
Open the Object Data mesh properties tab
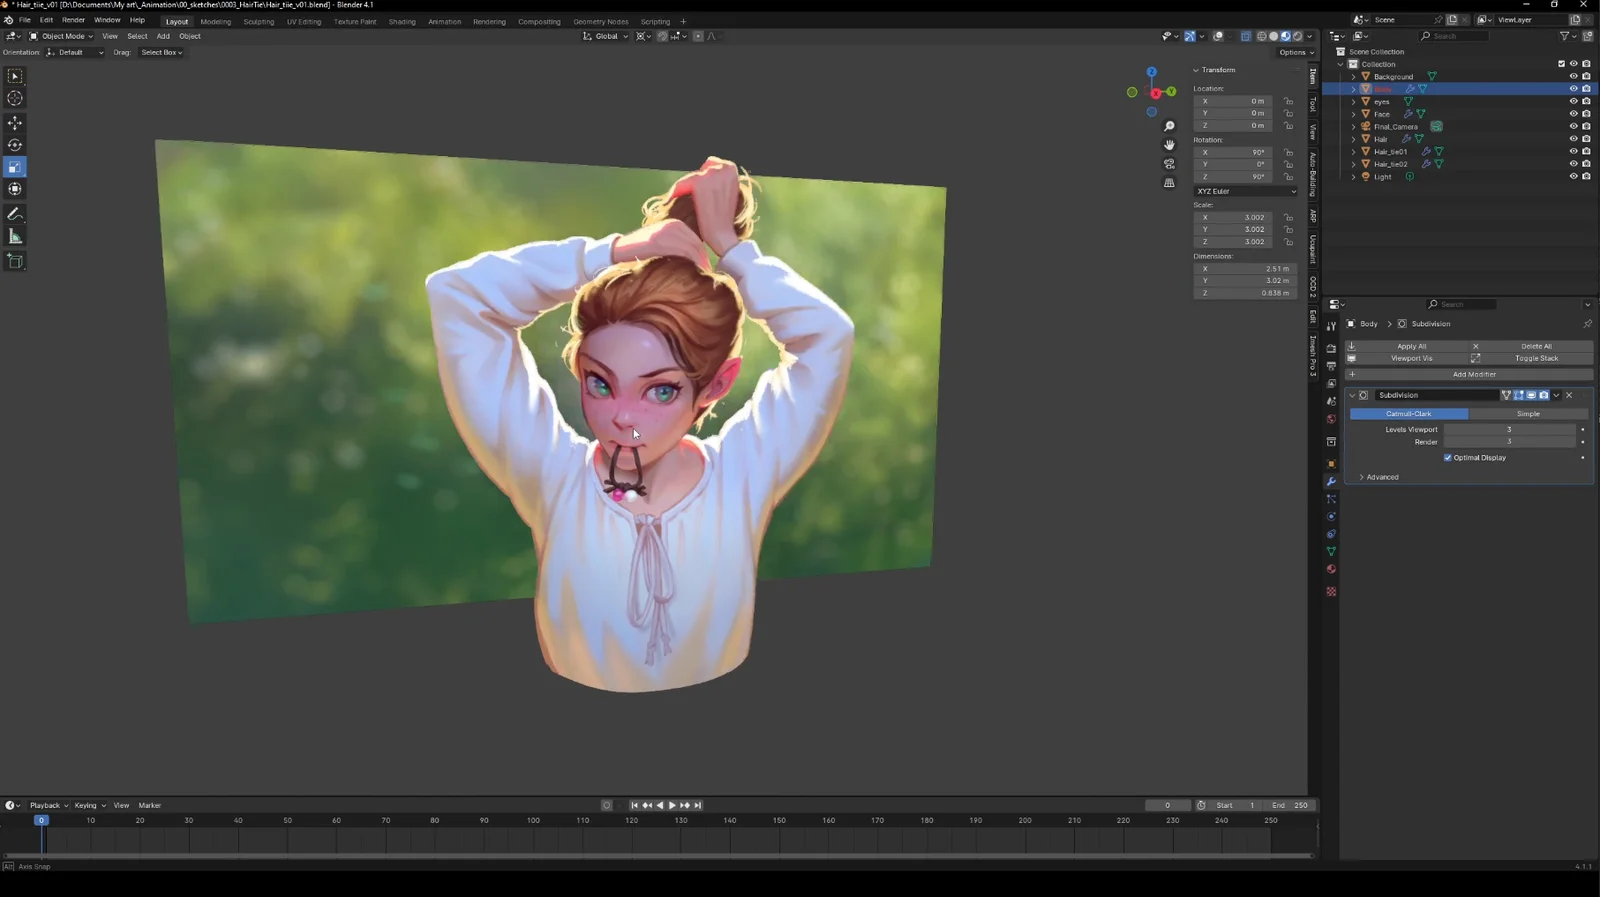point(1331,552)
